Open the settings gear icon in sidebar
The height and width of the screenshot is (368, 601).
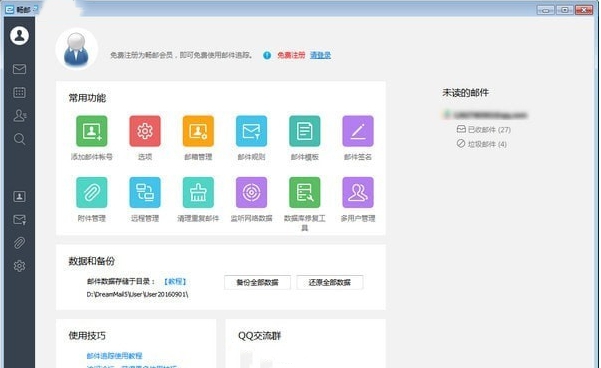pyautogui.click(x=19, y=266)
